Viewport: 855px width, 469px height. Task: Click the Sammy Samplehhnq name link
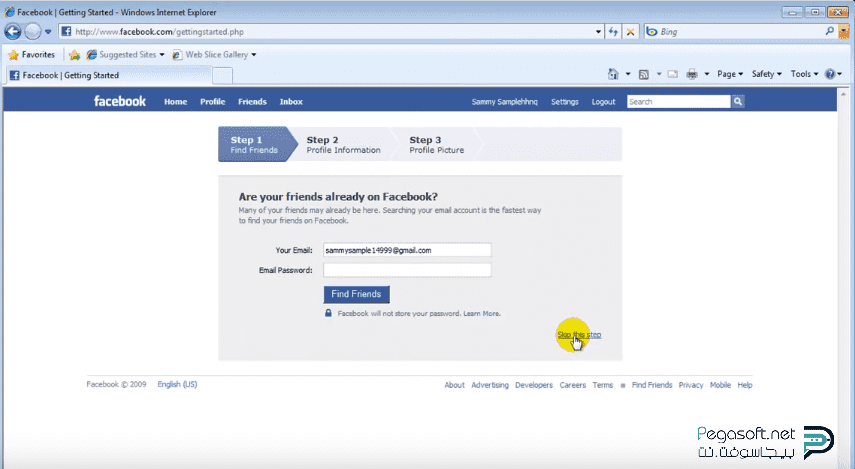(504, 101)
